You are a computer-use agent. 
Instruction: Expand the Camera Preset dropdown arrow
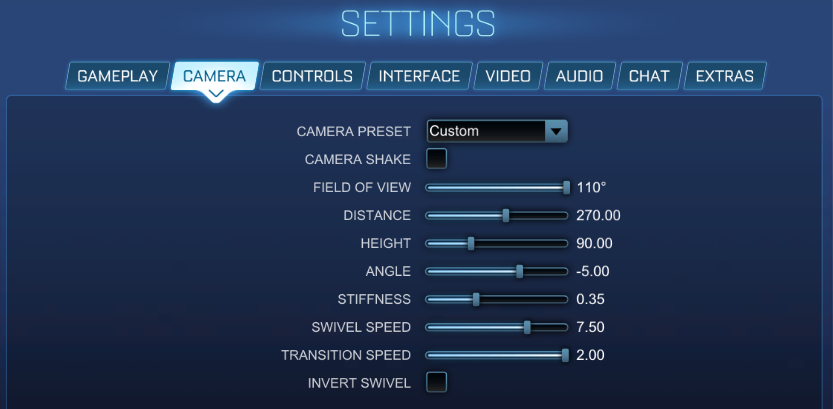pyautogui.click(x=556, y=131)
